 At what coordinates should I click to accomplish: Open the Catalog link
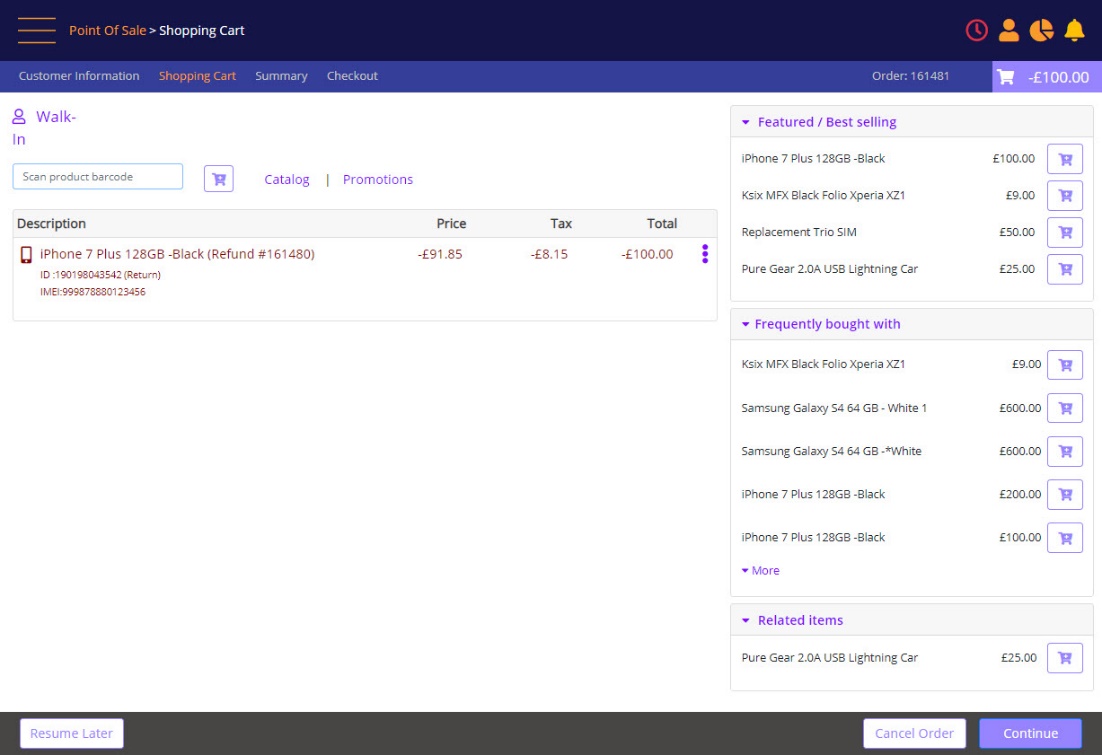coord(287,179)
